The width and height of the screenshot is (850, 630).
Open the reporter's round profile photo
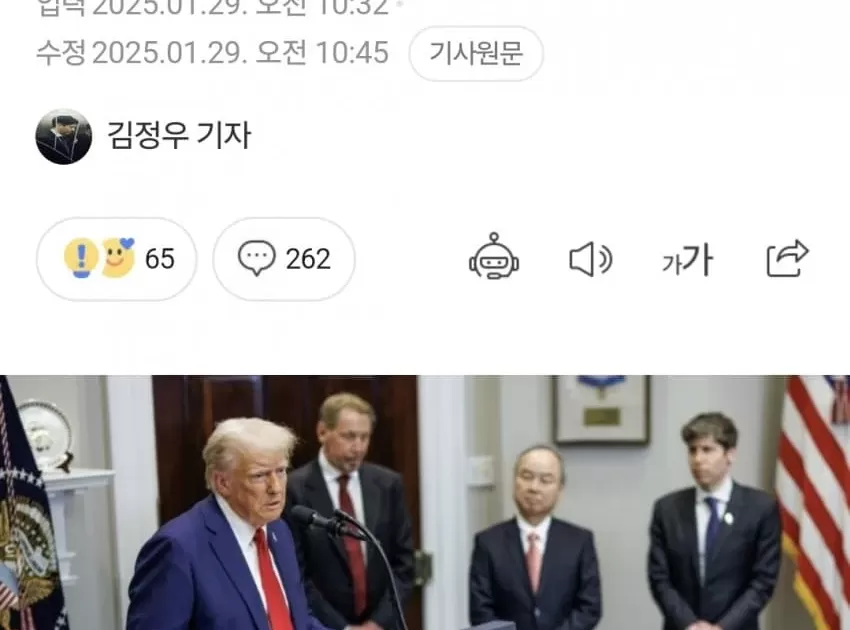coord(63,137)
